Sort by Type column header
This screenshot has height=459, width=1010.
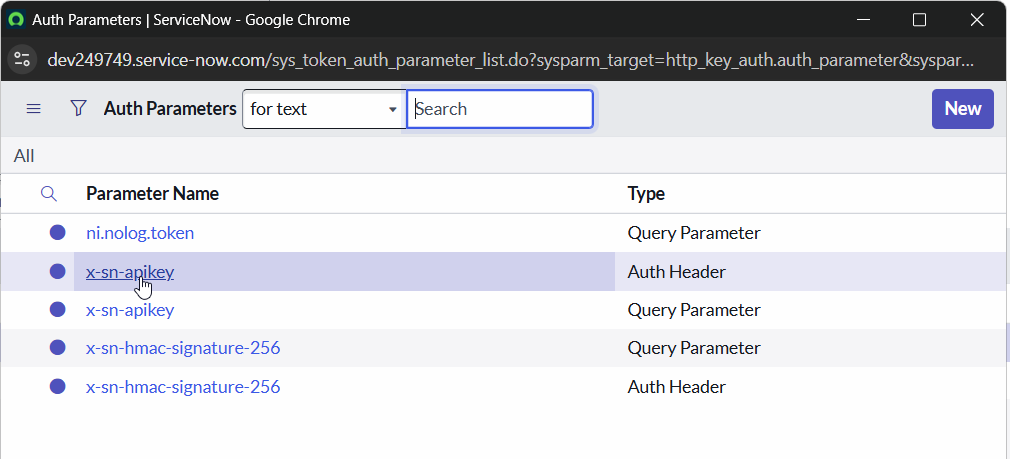tap(646, 194)
